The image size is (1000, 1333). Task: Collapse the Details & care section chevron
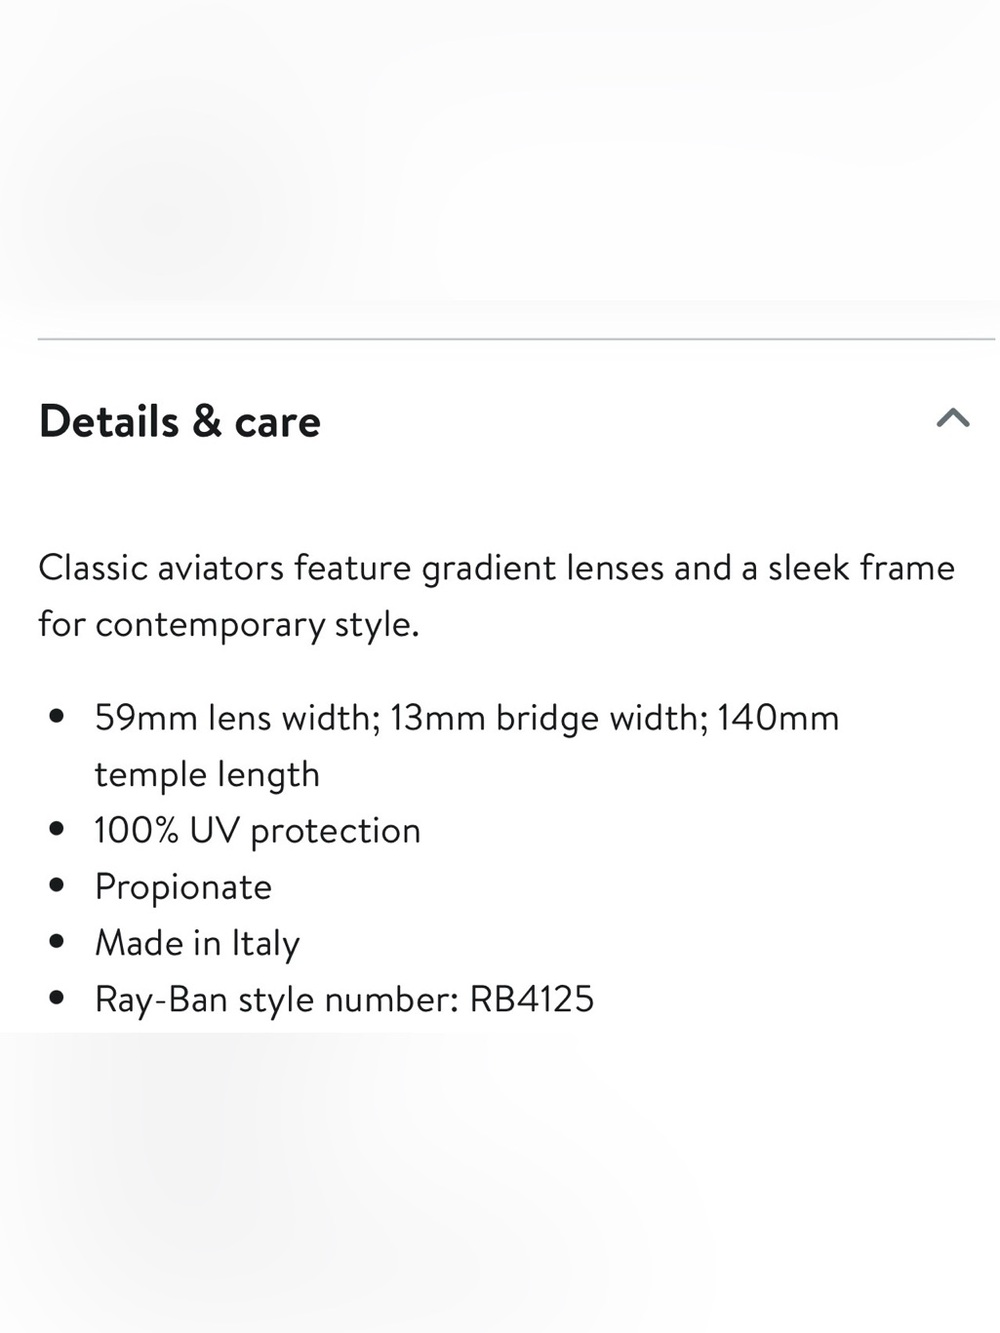click(953, 418)
